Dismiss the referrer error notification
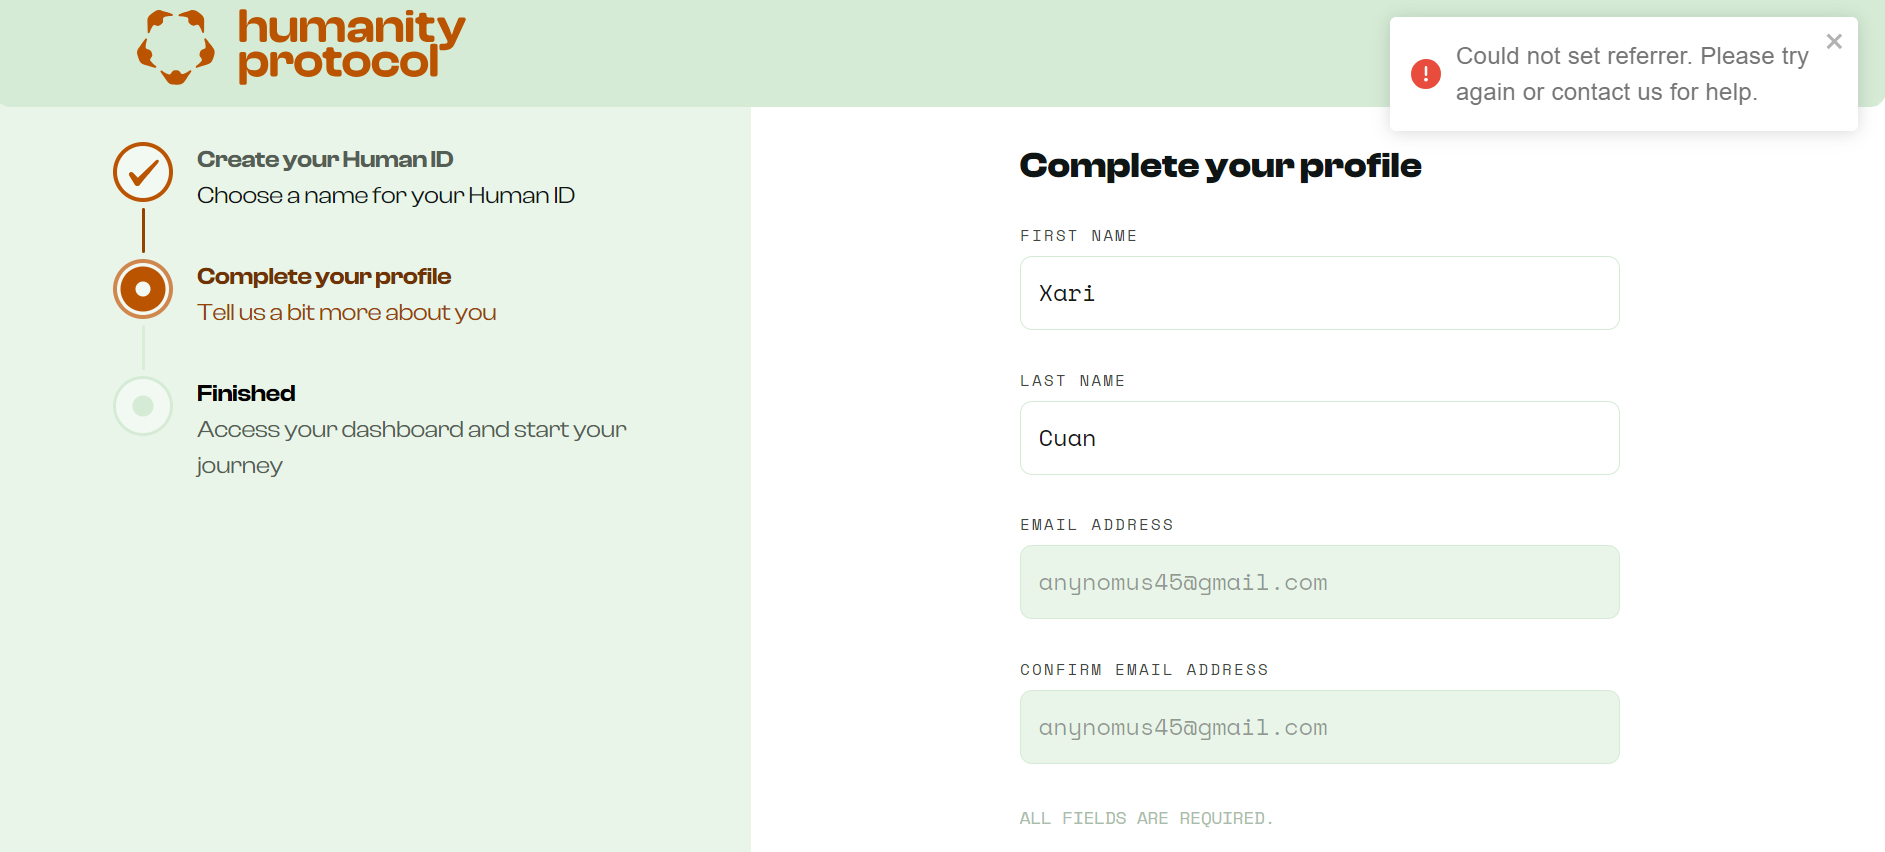The image size is (1885, 852). tap(1833, 42)
